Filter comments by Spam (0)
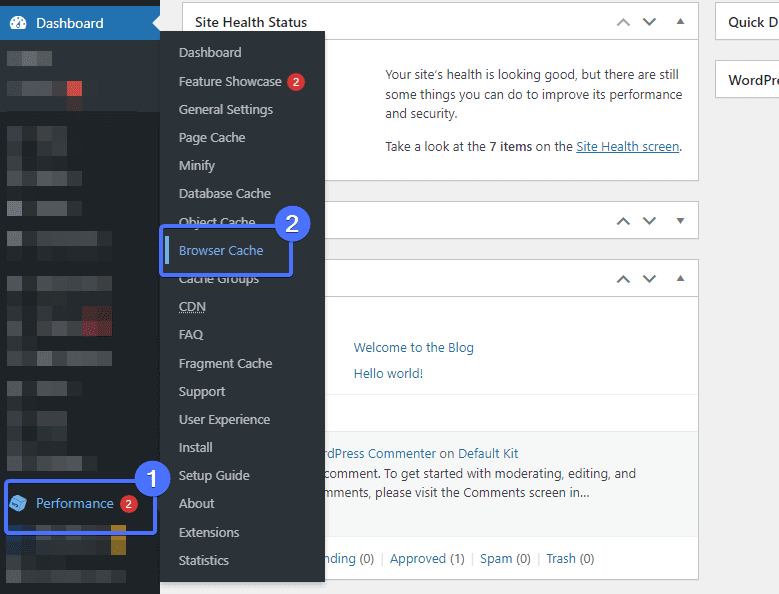This screenshot has height=594, width=779. pyautogui.click(x=505, y=559)
